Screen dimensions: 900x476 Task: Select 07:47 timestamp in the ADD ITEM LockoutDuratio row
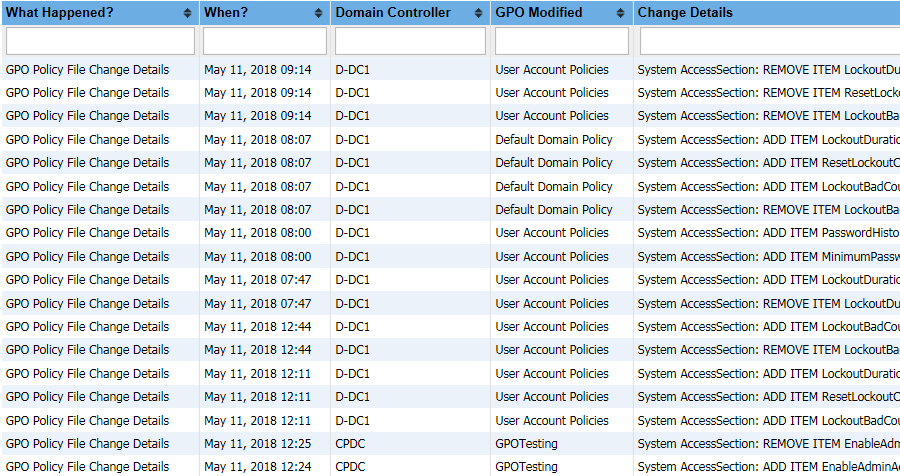tap(258, 280)
